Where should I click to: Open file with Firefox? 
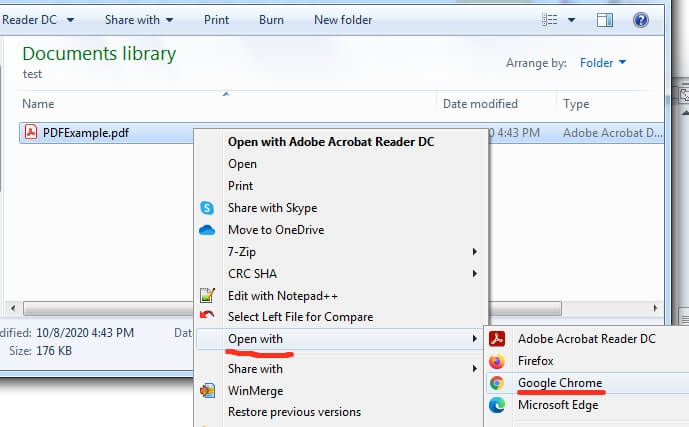[x=535, y=361]
